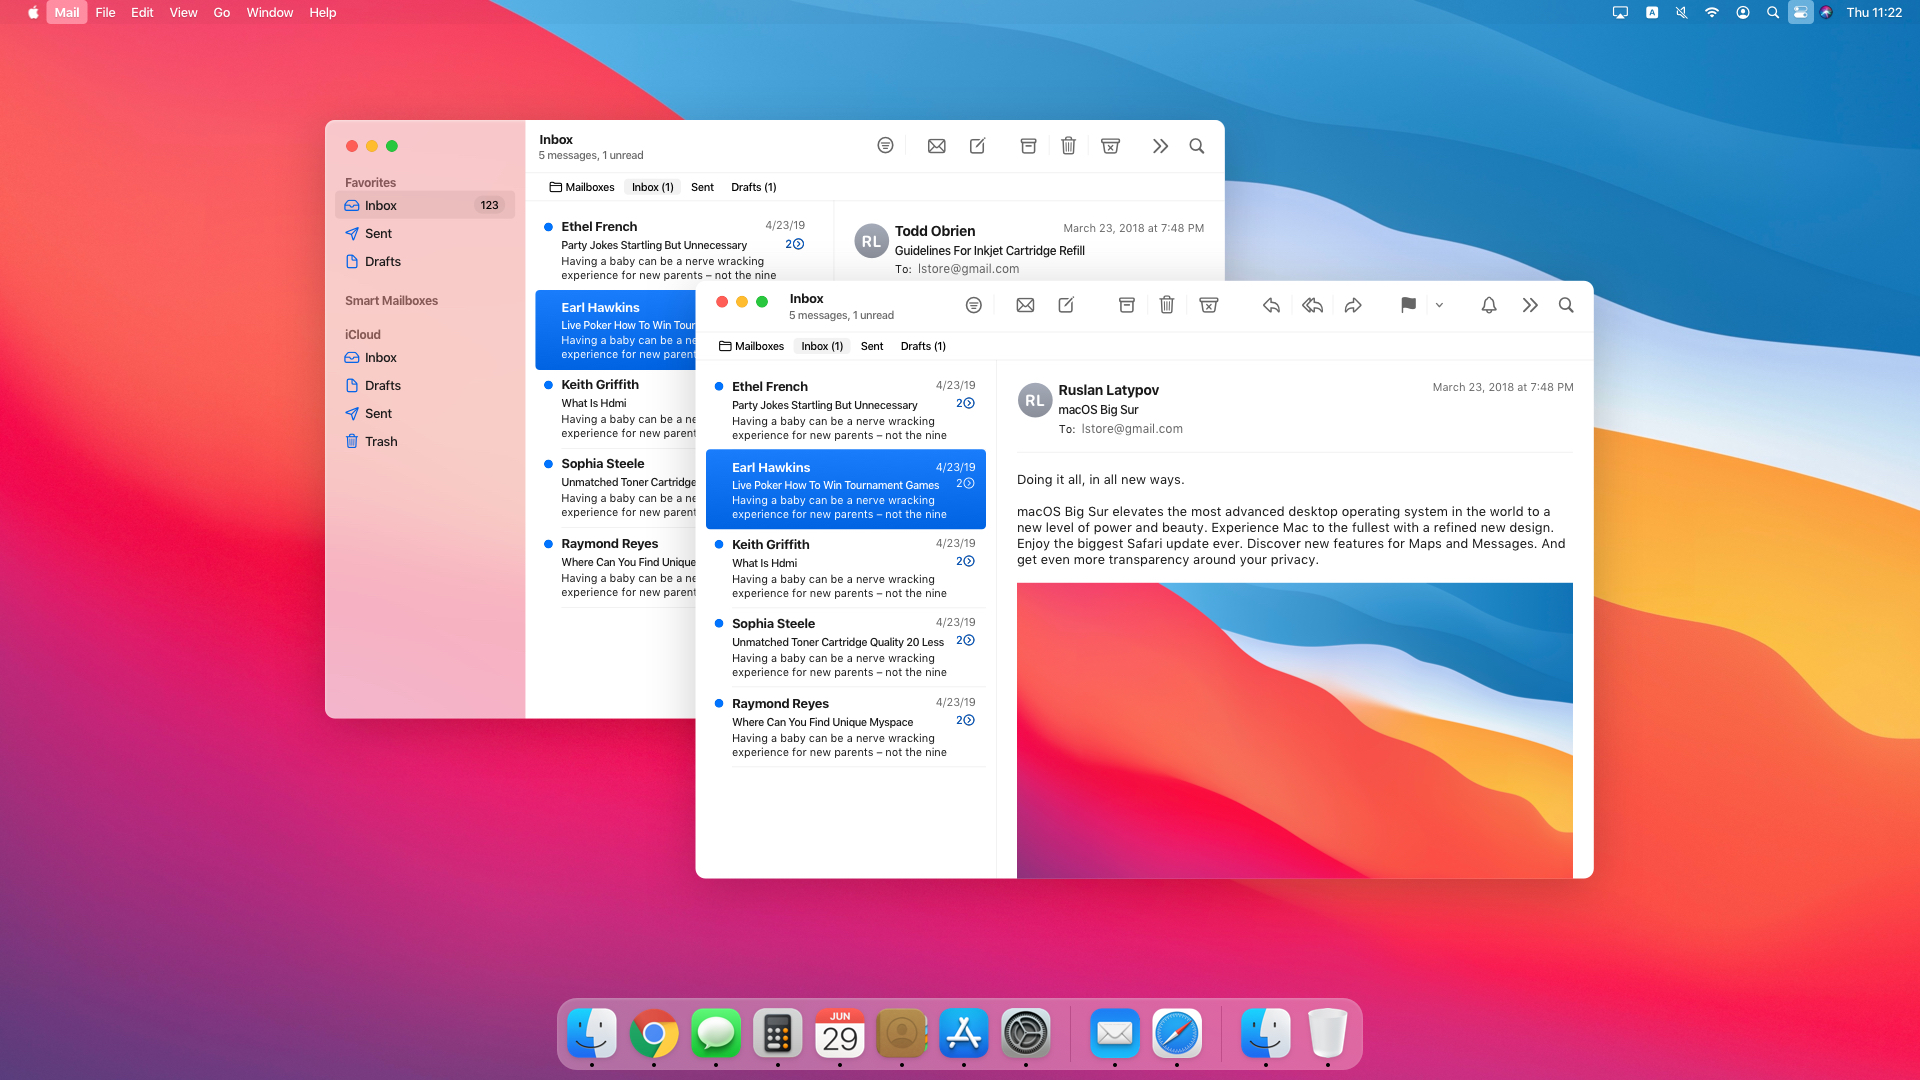Click compose new message icon in front window
This screenshot has height=1080, width=1920.
click(1066, 306)
